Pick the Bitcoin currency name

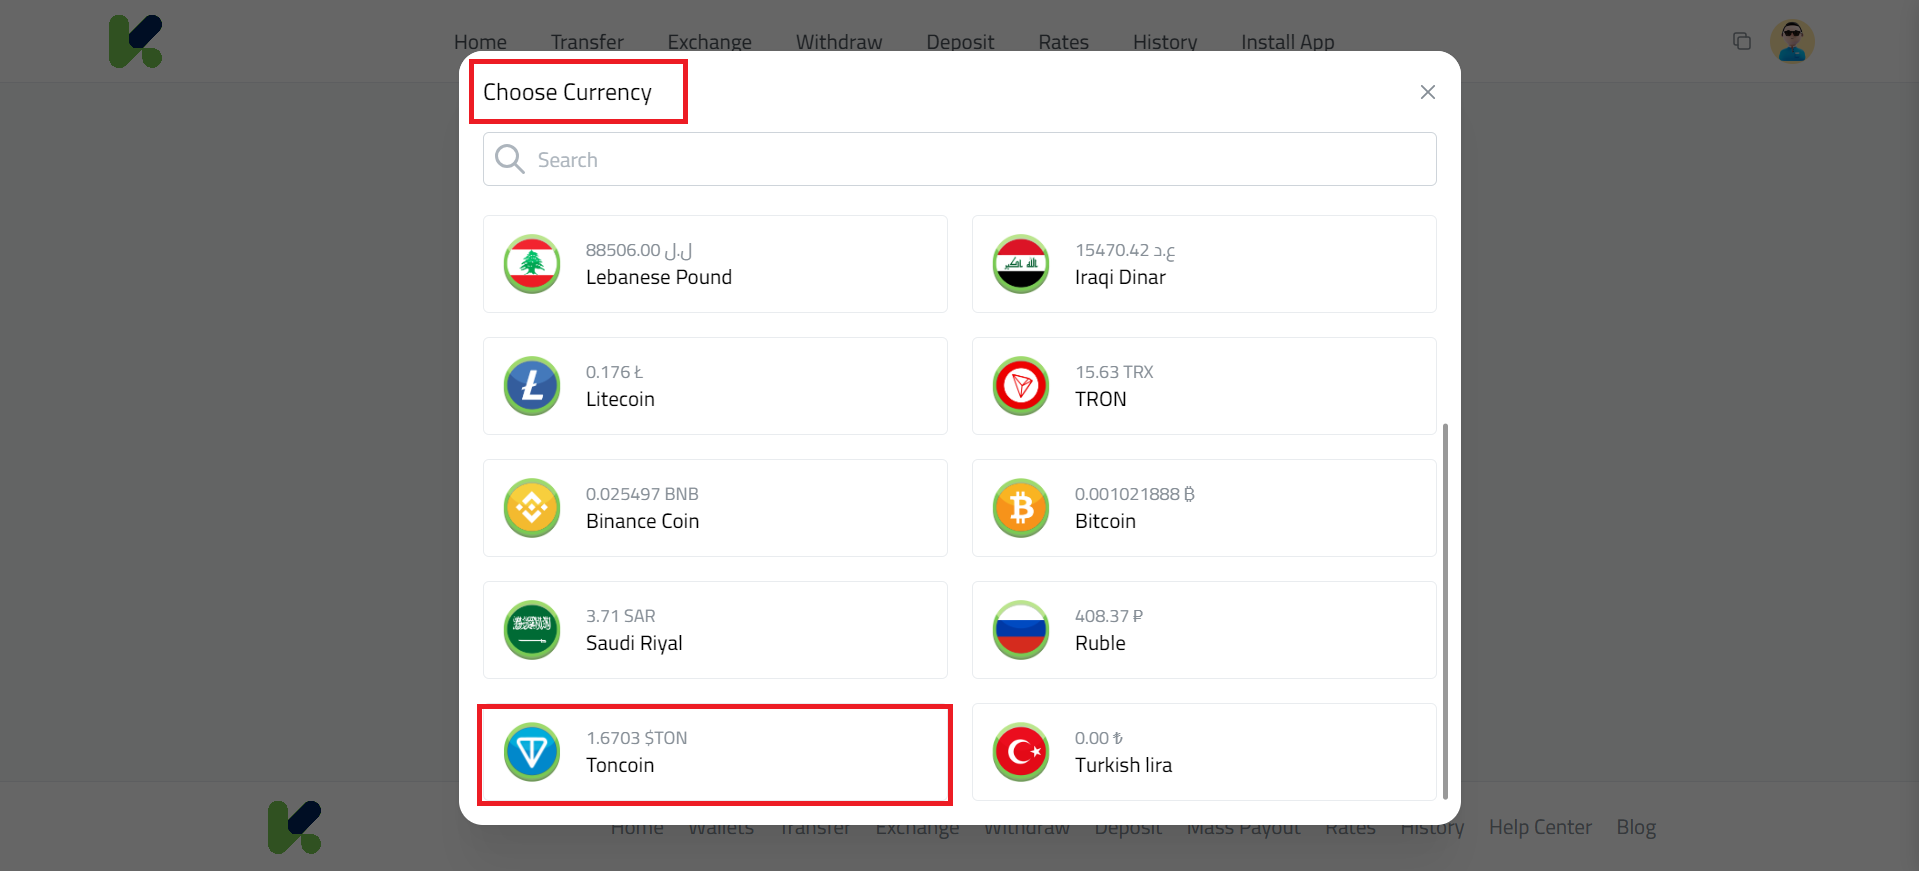1105,521
